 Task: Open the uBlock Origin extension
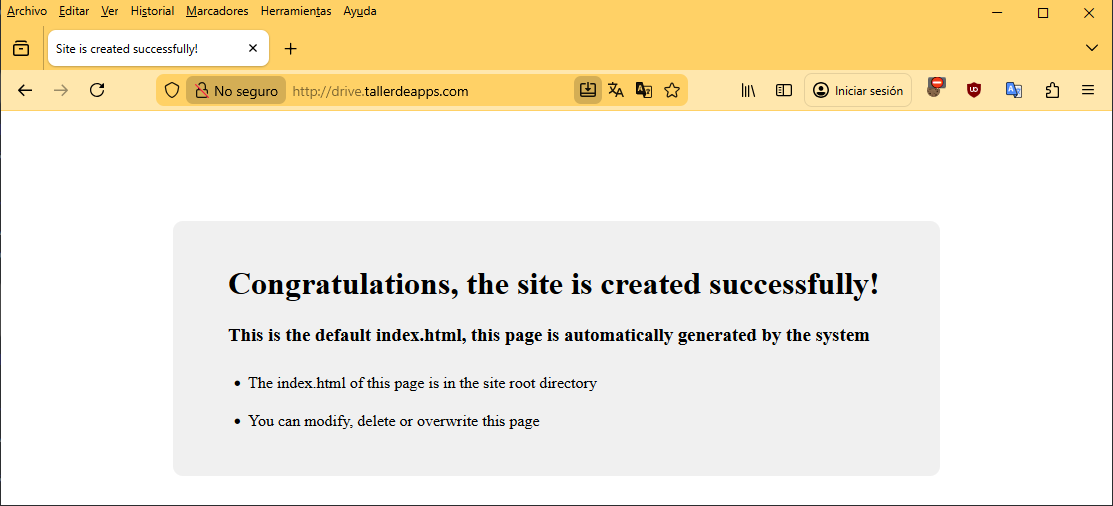(x=973, y=90)
